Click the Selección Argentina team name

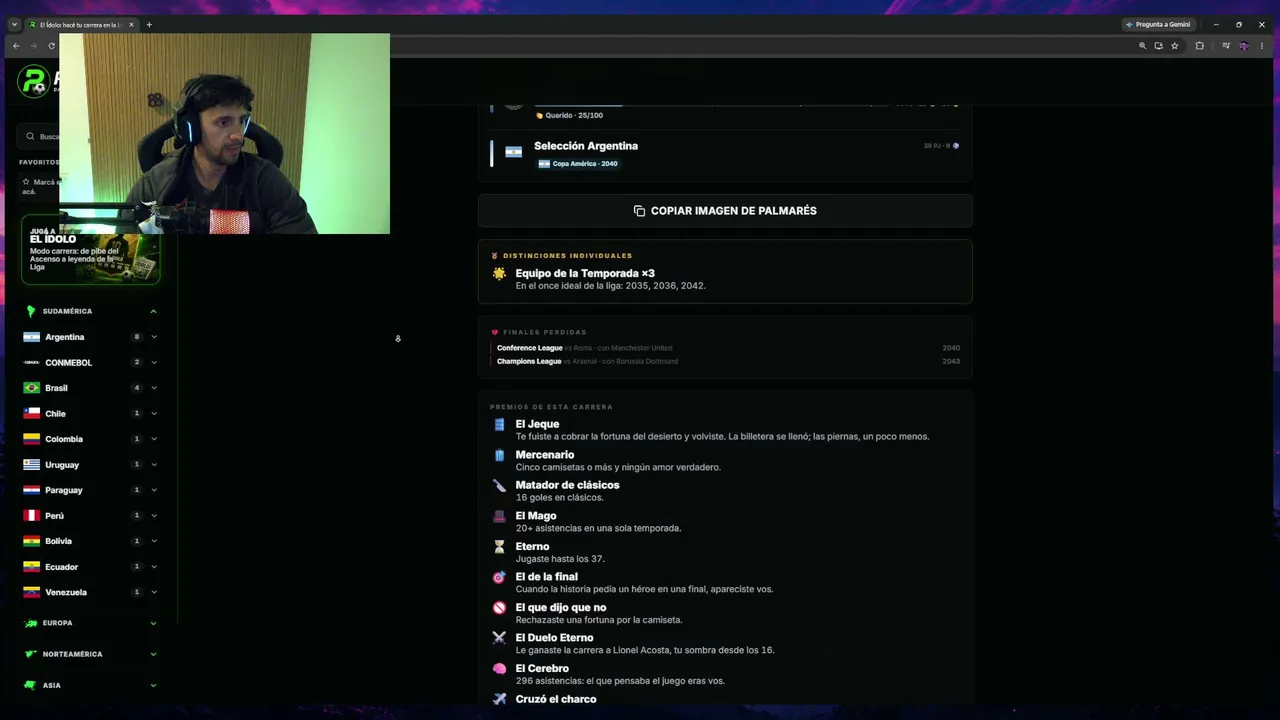pyautogui.click(x=586, y=146)
